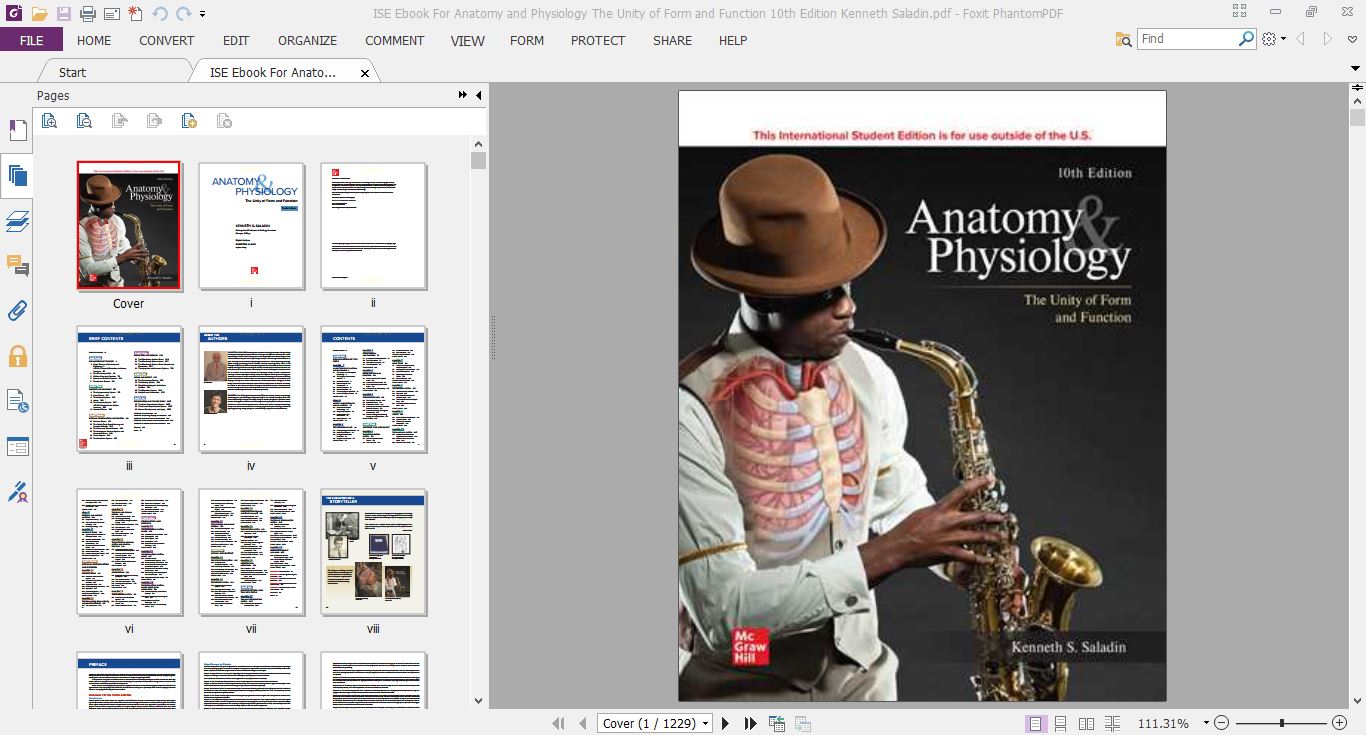Save the document using the floppy disk icon

pyautogui.click(x=63, y=14)
